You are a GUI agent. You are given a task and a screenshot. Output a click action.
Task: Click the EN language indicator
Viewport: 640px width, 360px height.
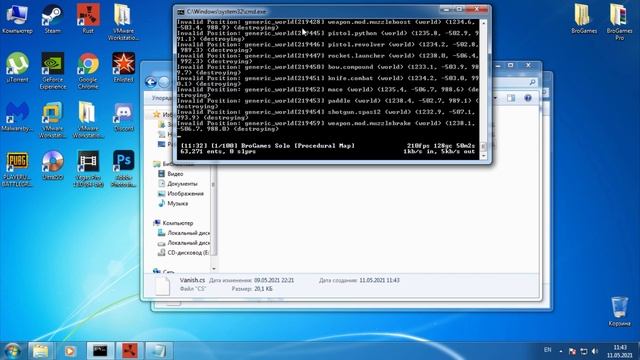coord(548,350)
